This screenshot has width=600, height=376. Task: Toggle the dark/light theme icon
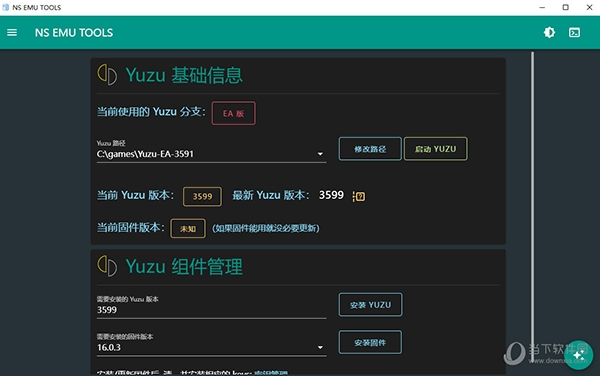pos(549,33)
